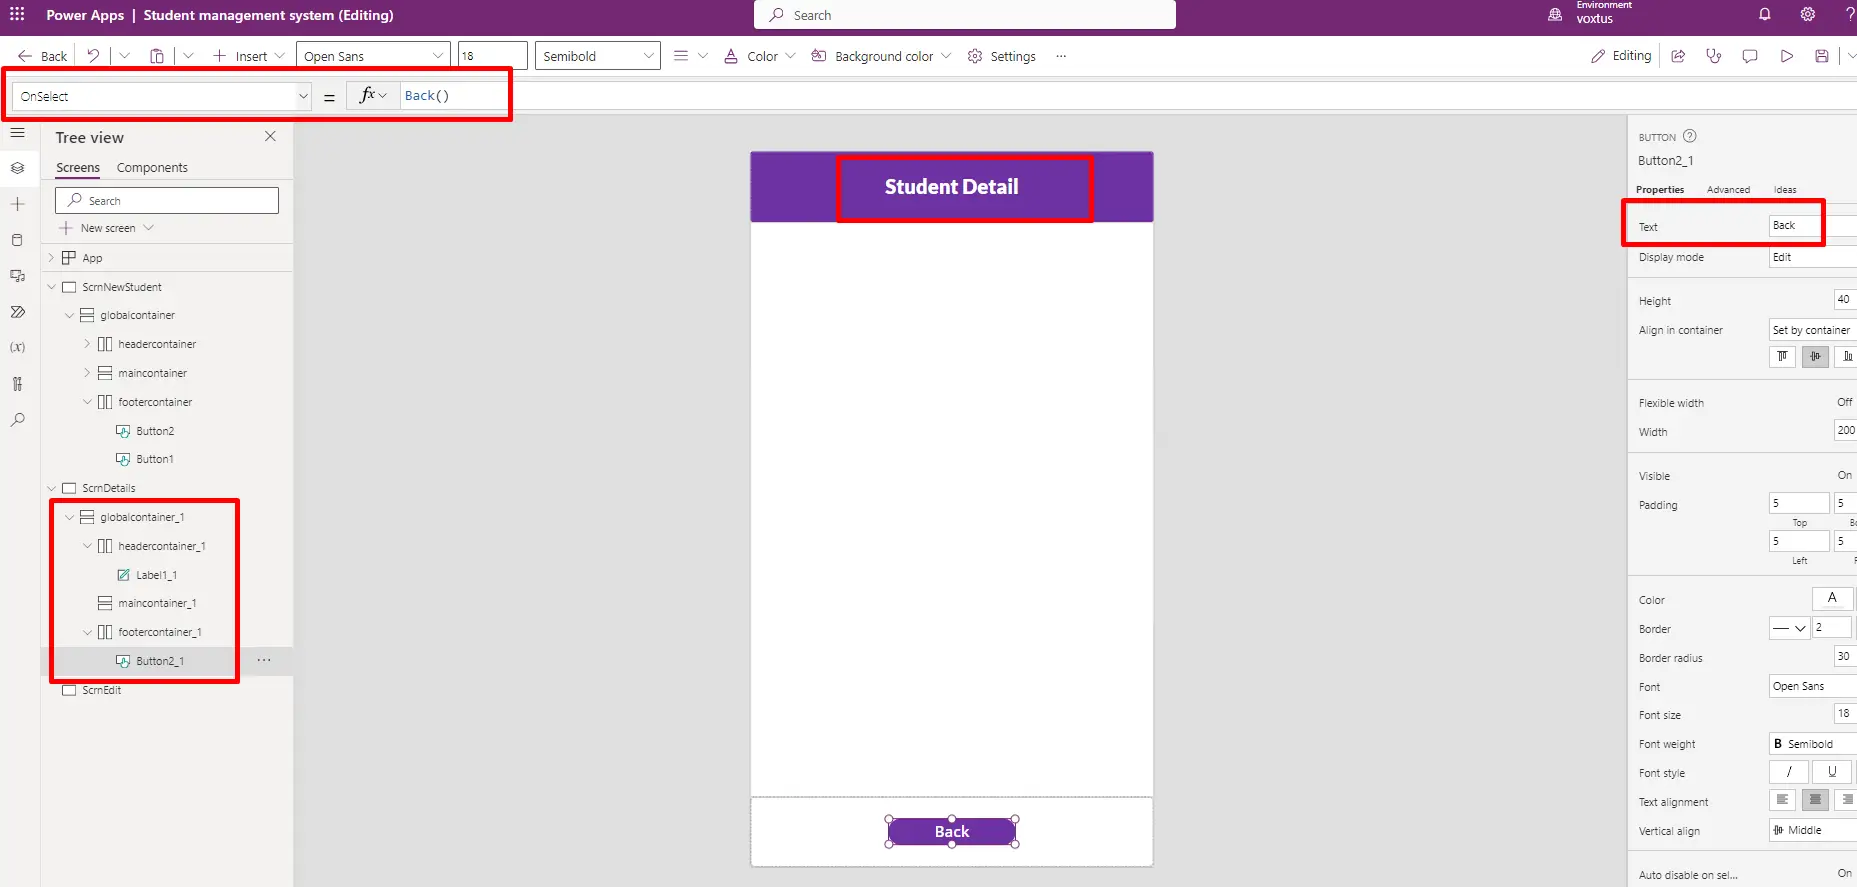This screenshot has height=887, width=1857.
Task: Open the button help question icon
Action: [1690, 136]
